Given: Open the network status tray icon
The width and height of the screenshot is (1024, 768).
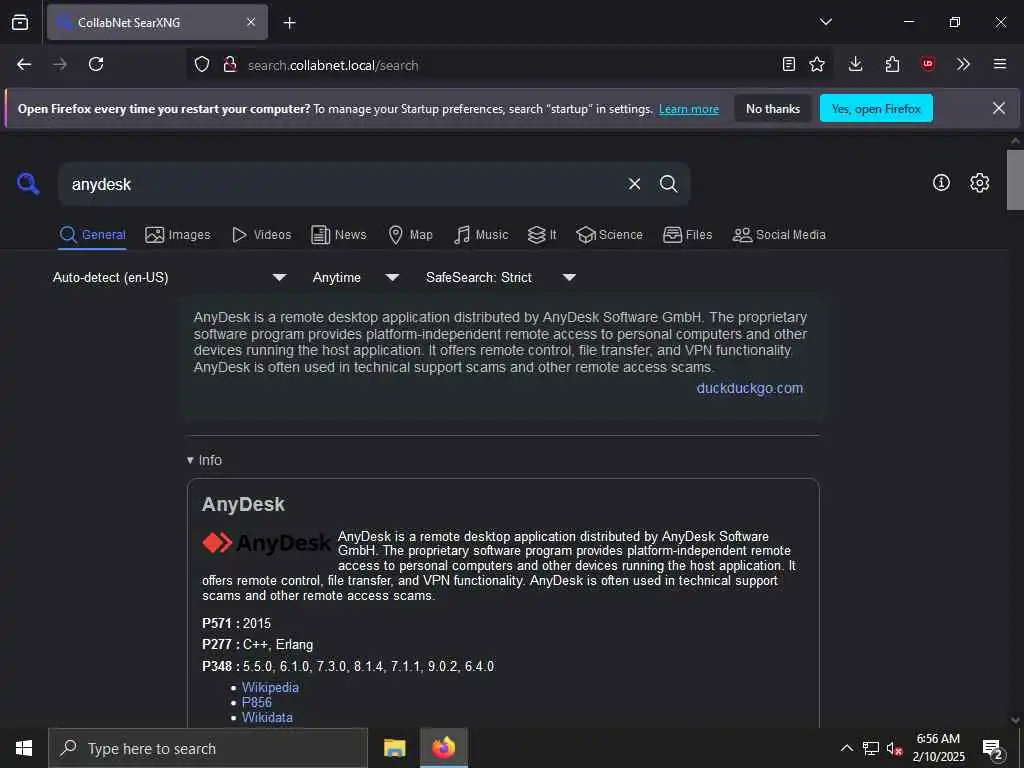Looking at the screenshot, I should [871, 748].
